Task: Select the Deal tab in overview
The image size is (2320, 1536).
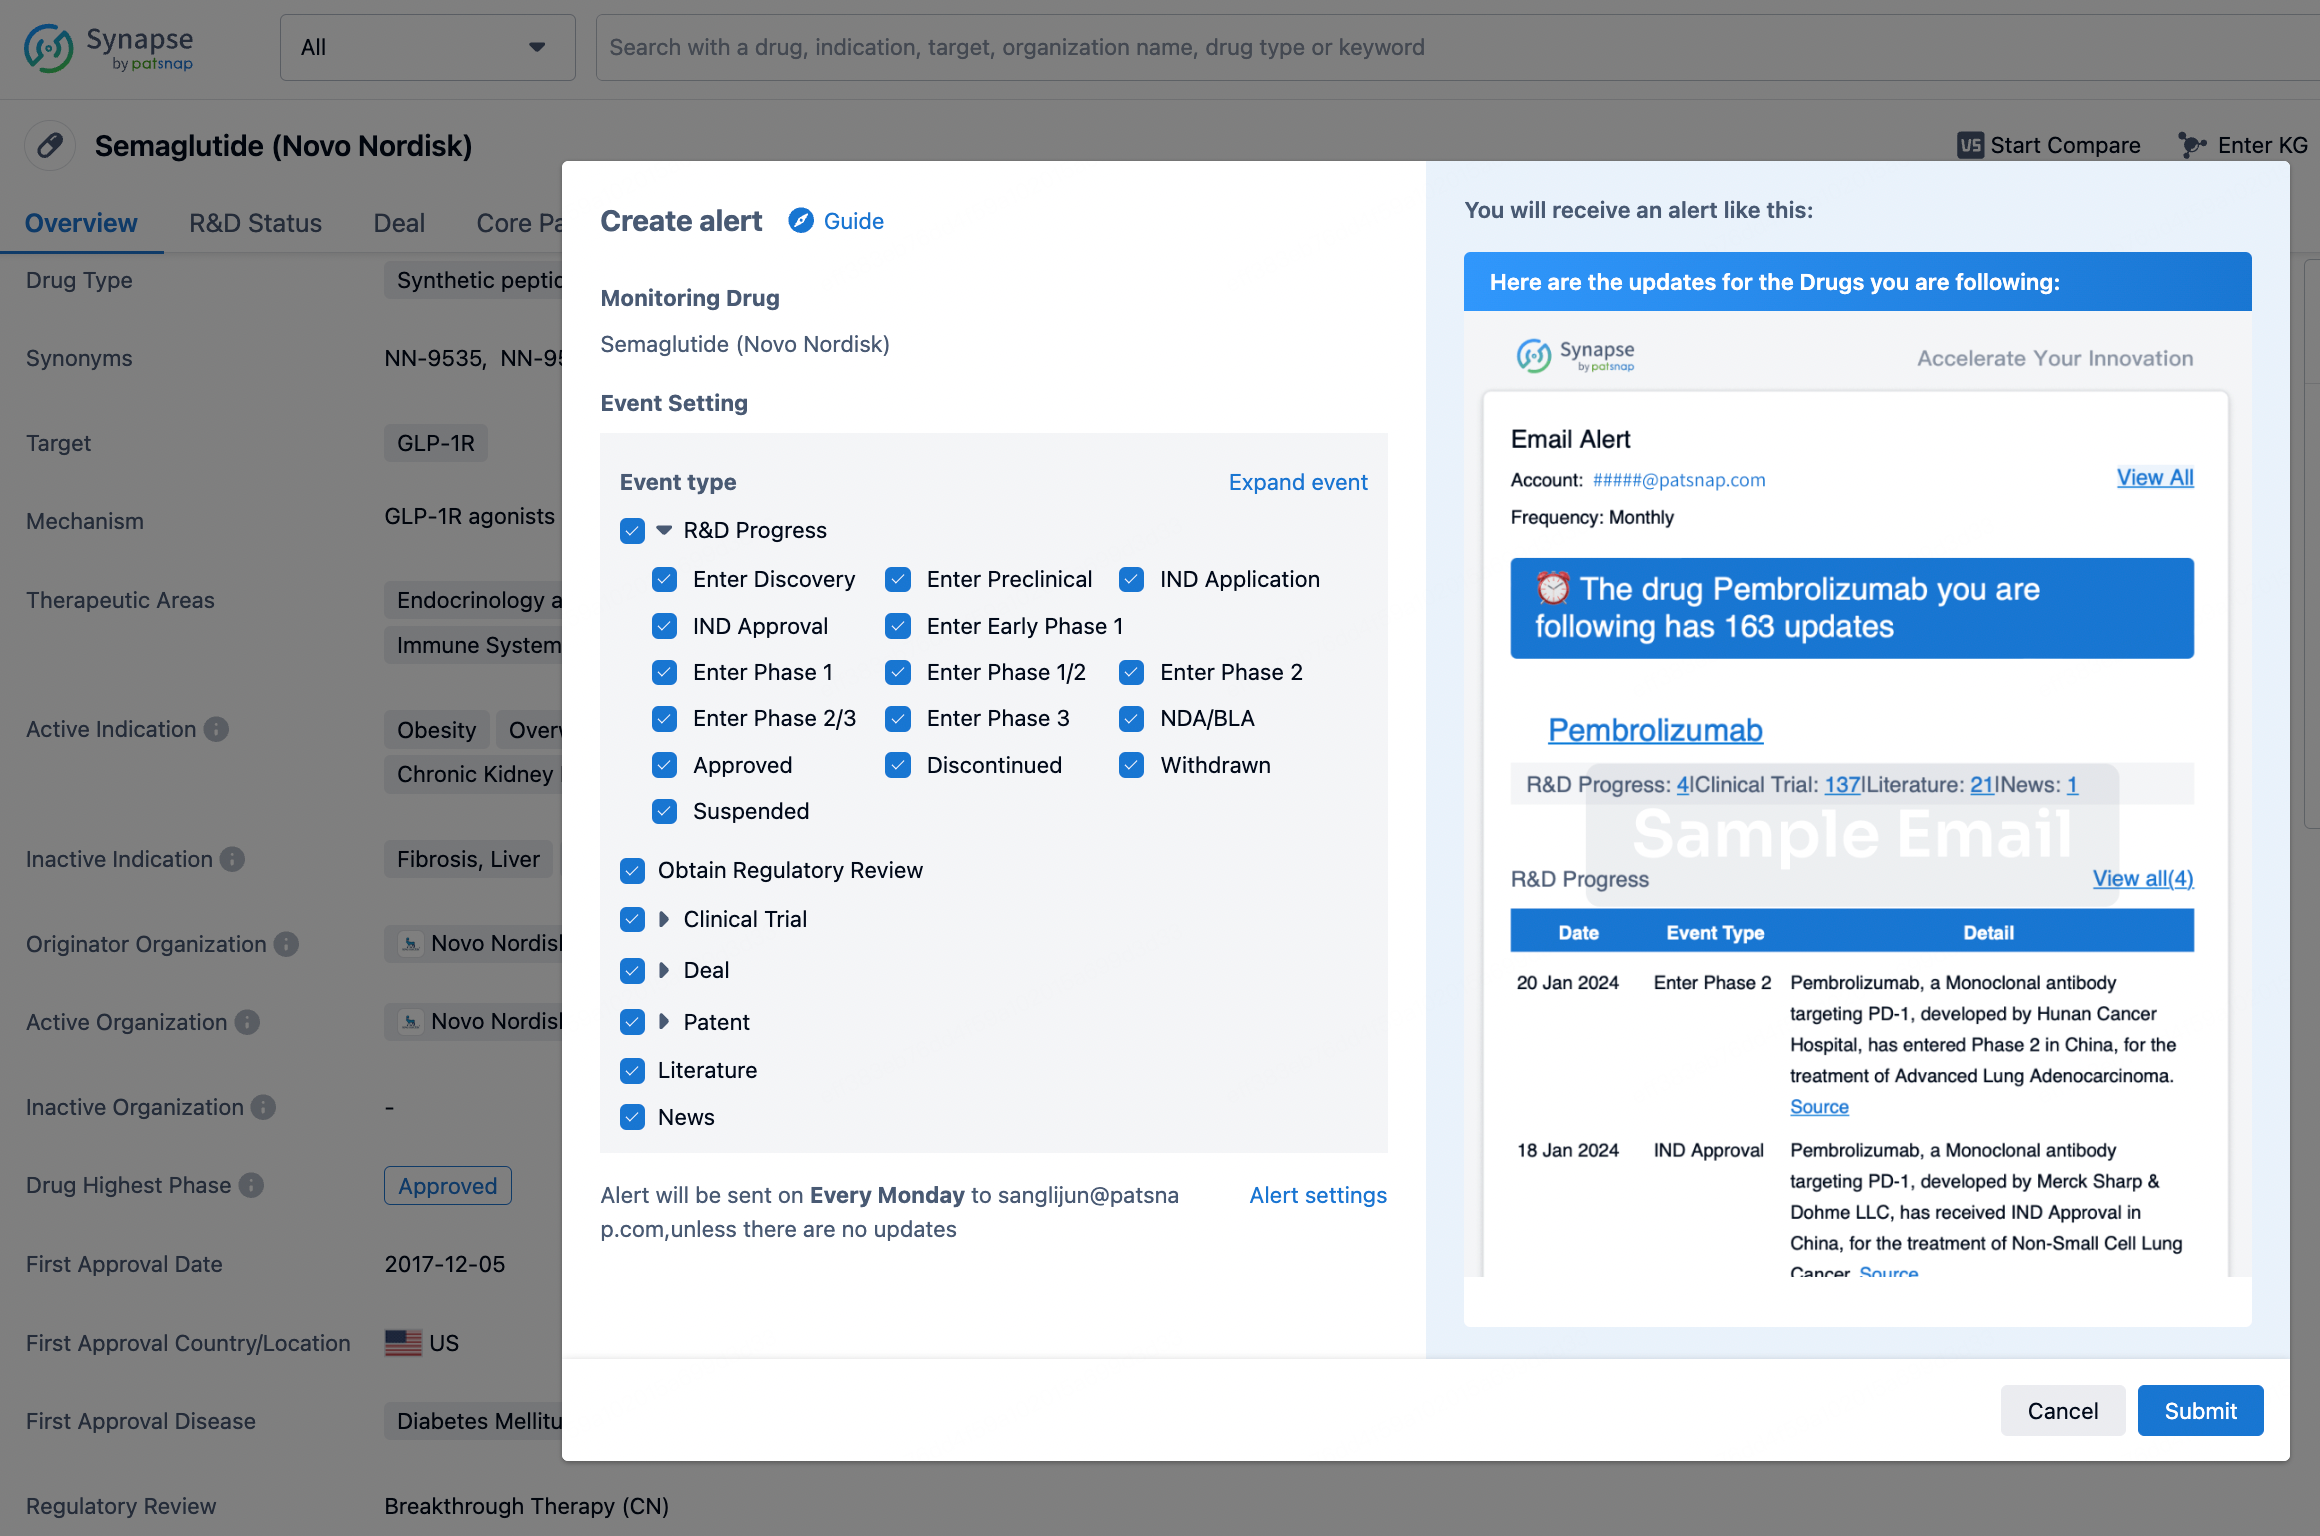Action: [399, 221]
